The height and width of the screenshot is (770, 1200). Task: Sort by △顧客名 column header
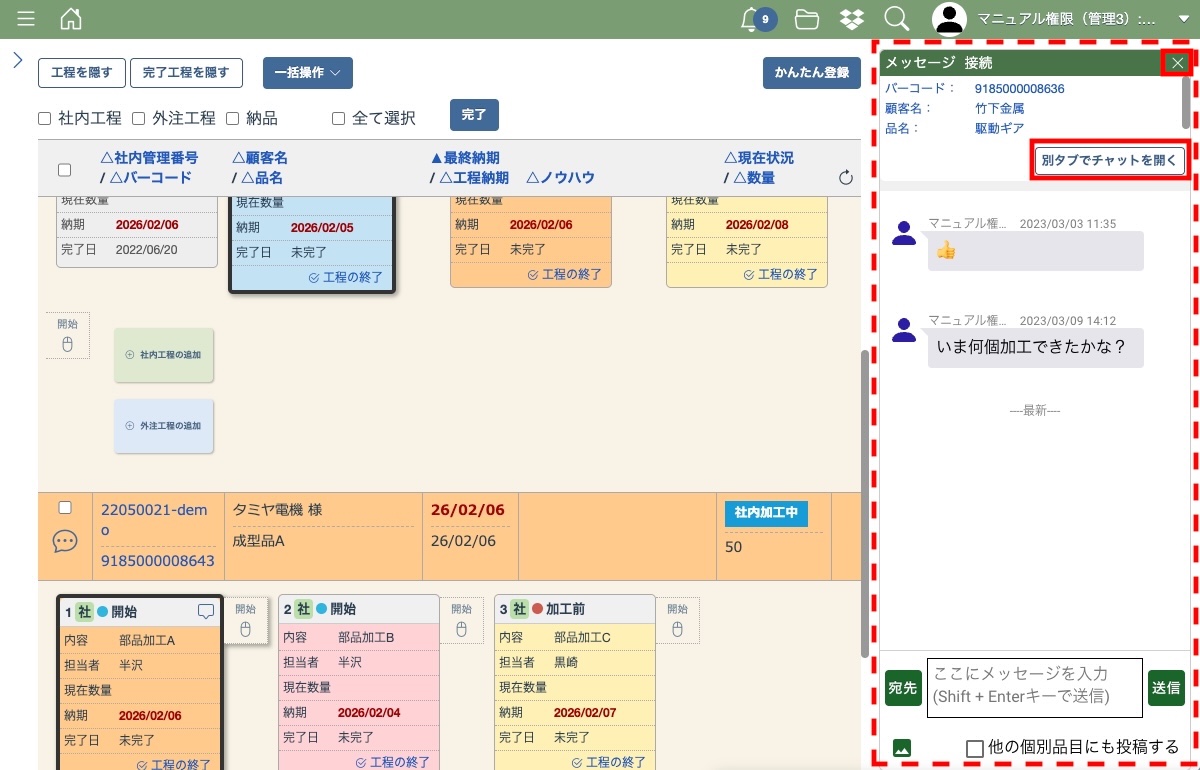click(x=260, y=158)
